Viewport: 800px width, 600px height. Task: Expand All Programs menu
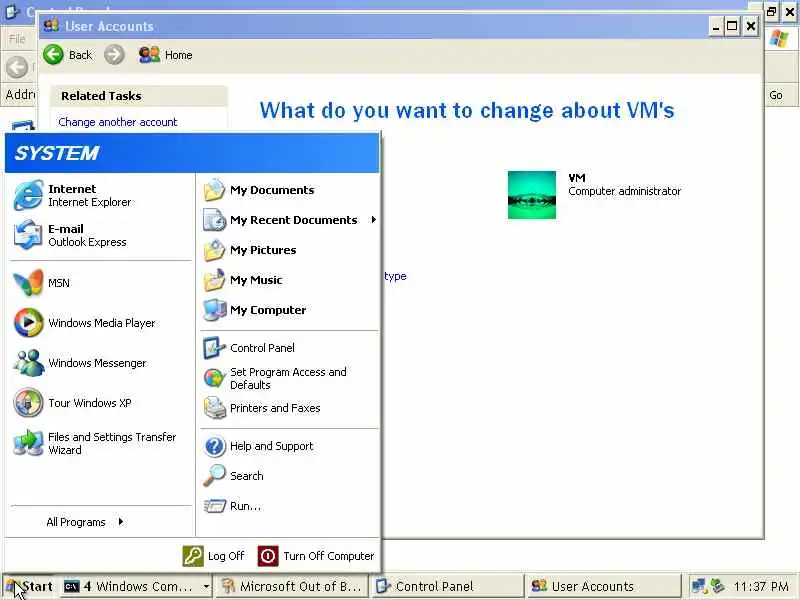click(x=86, y=522)
